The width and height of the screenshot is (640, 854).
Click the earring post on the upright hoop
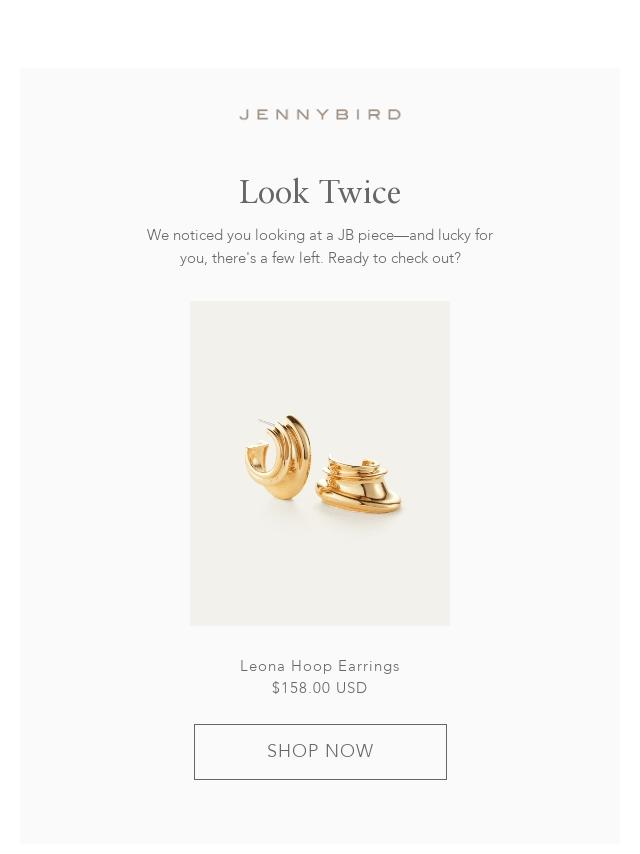(264, 423)
